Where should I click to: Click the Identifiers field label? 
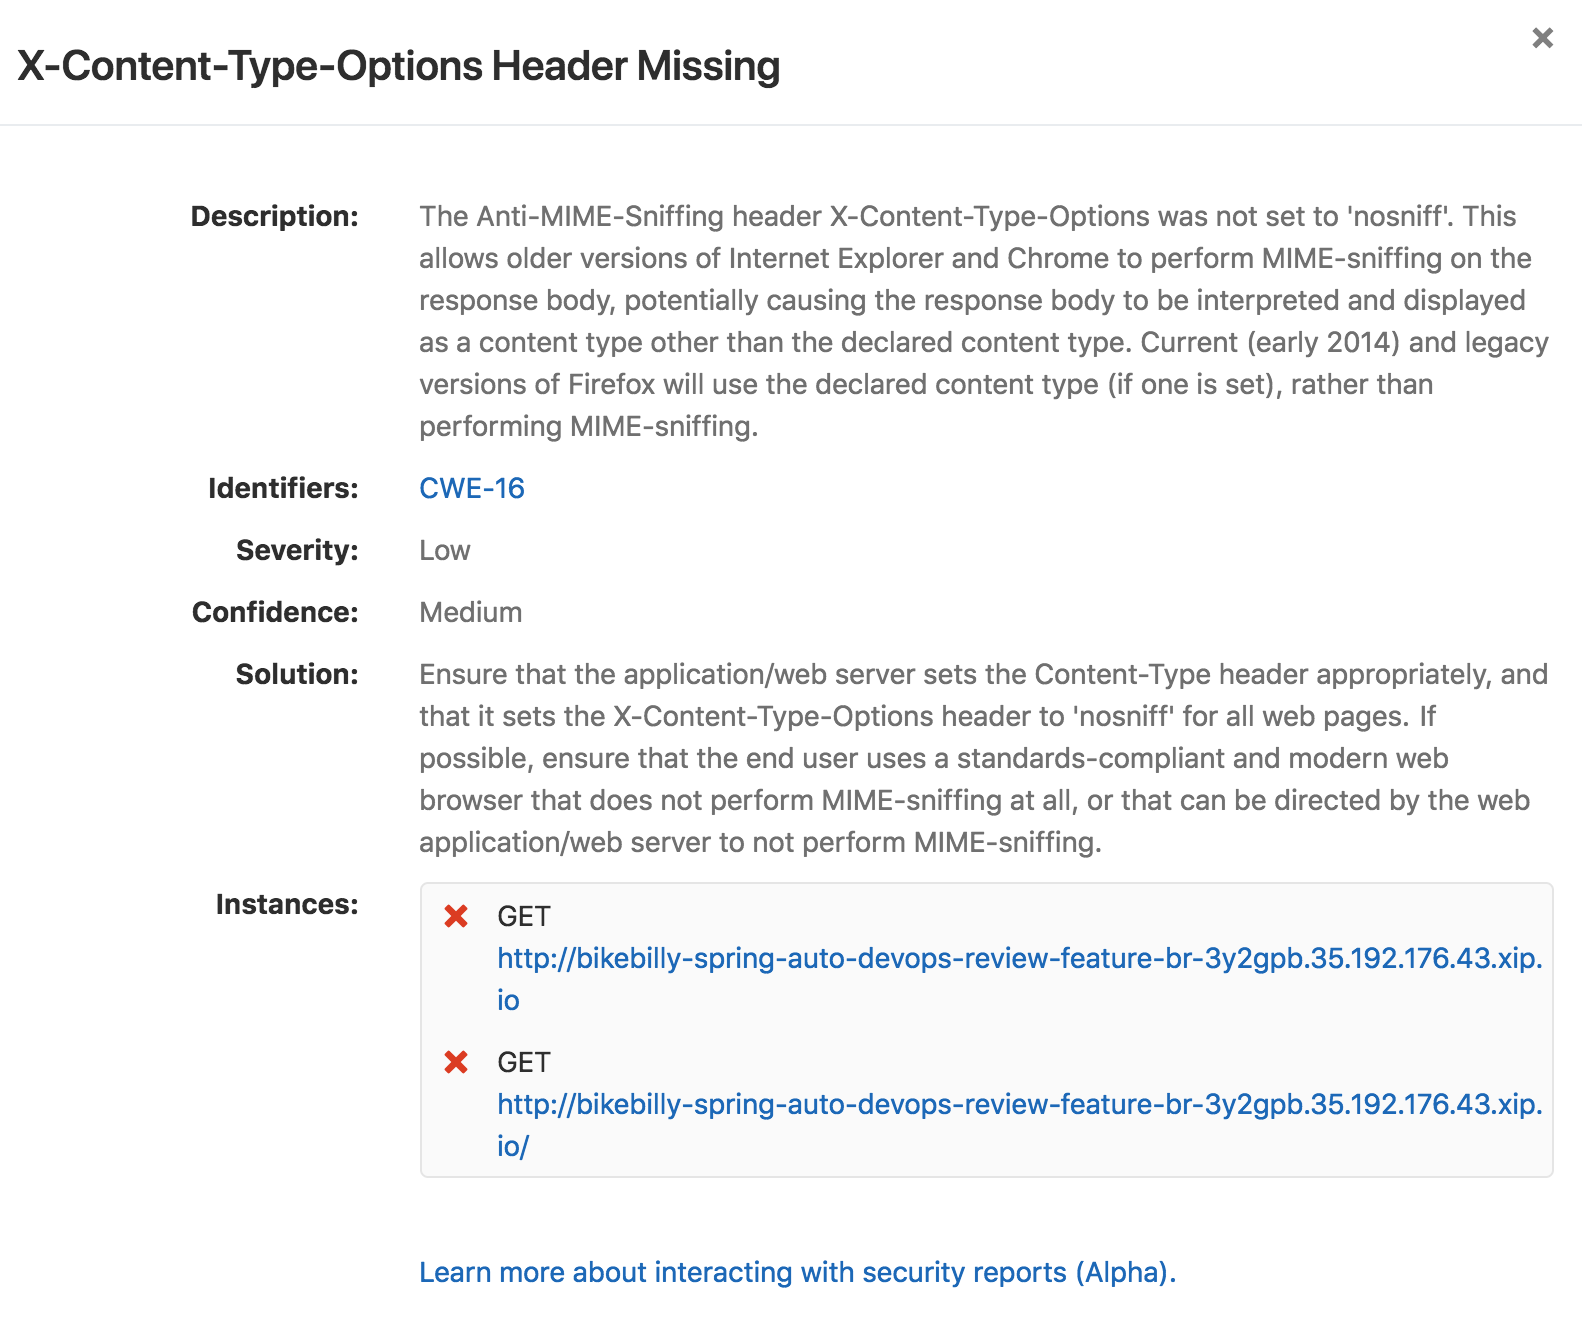coord(282,488)
